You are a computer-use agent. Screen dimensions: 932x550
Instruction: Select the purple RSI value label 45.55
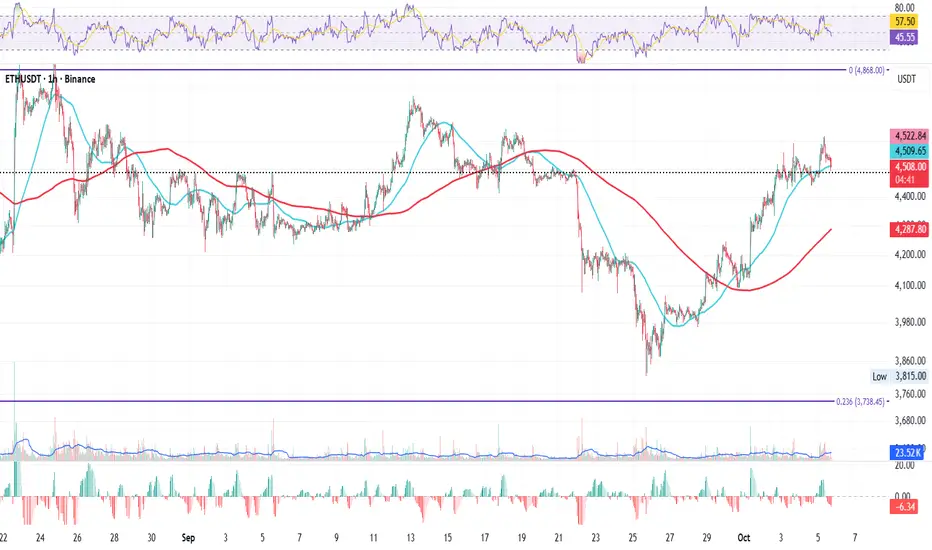pyautogui.click(x=905, y=37)
